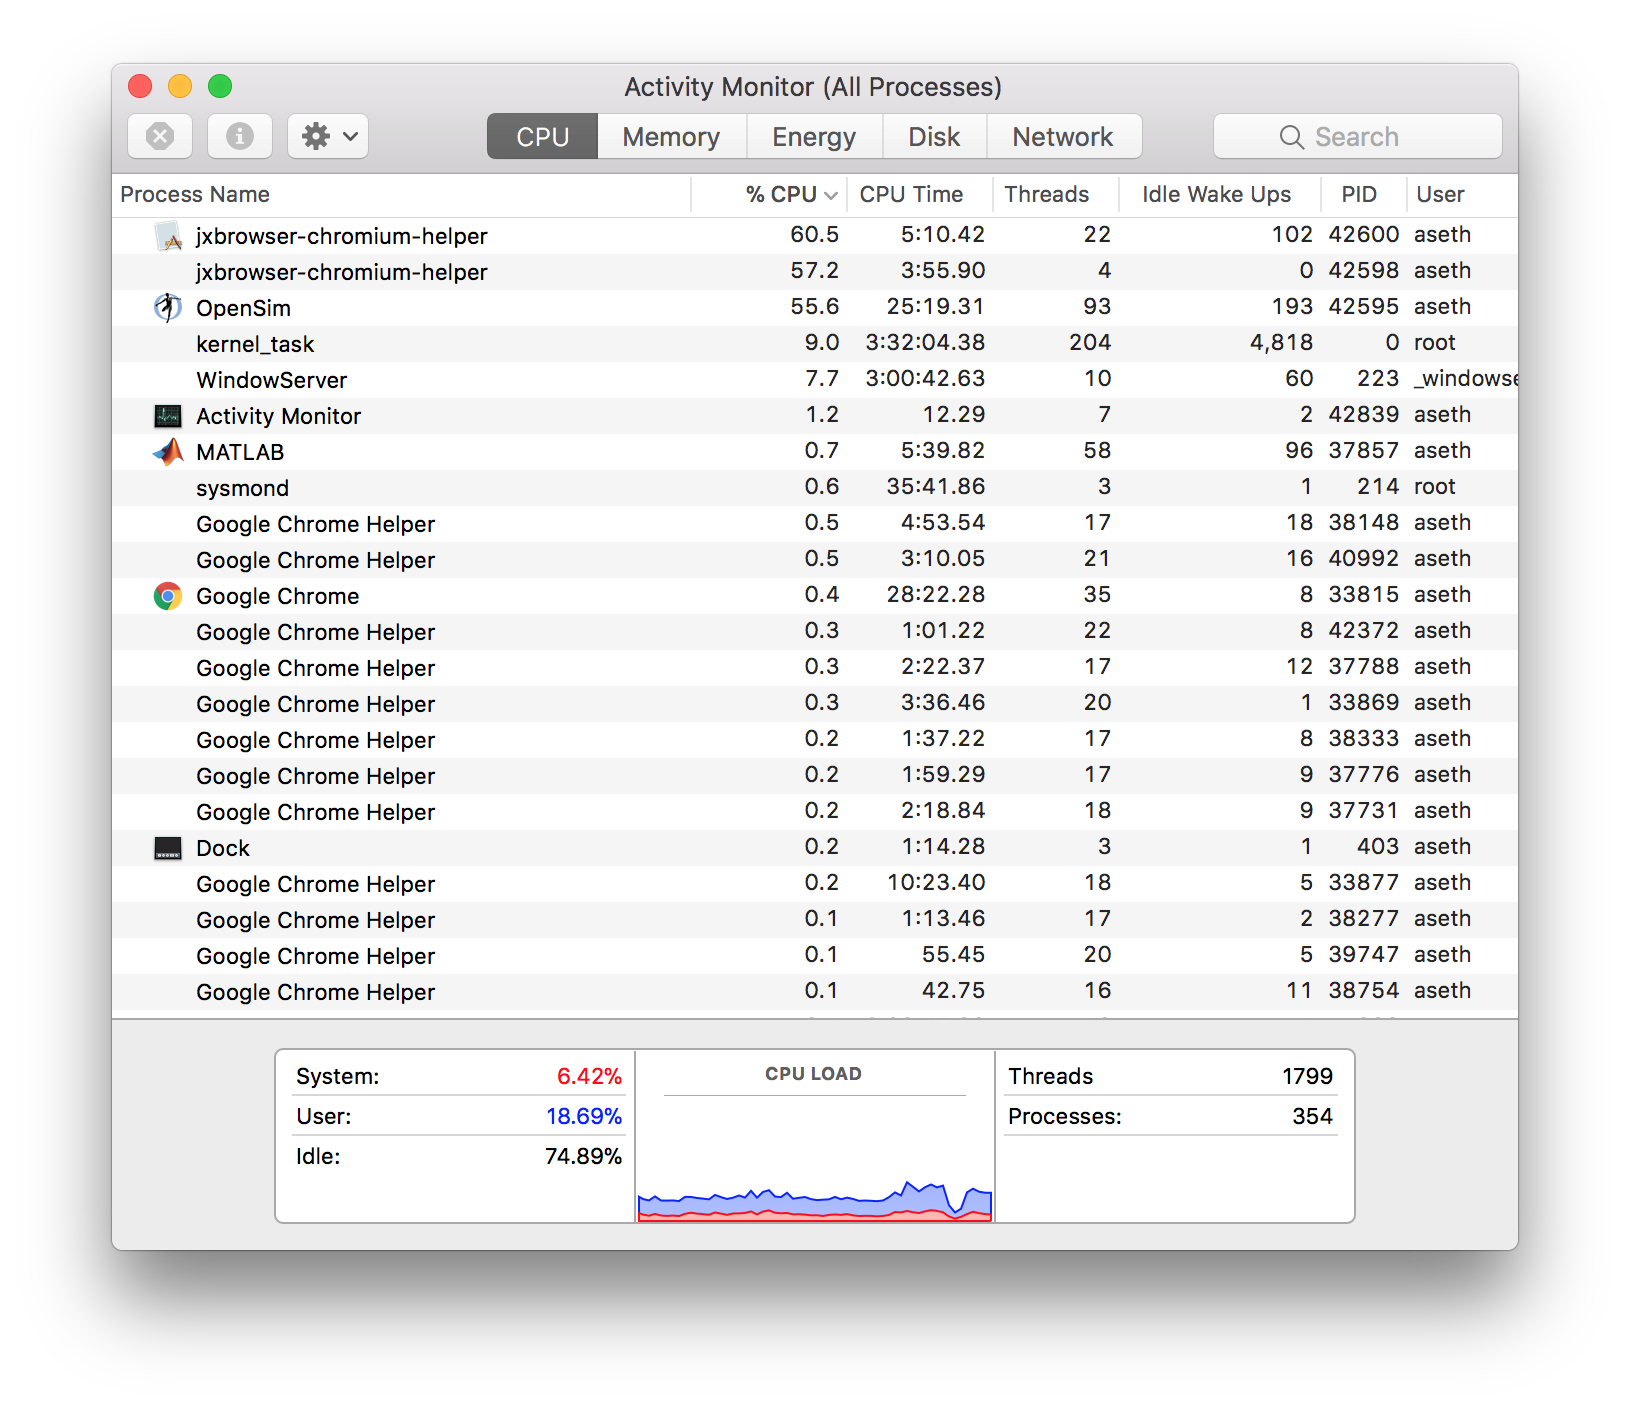Image resolution: width=1630 pixels, height=1410 pixels.
Task: Switch to the Disk view
Action: pyautogui.click(x=932, y=136)
